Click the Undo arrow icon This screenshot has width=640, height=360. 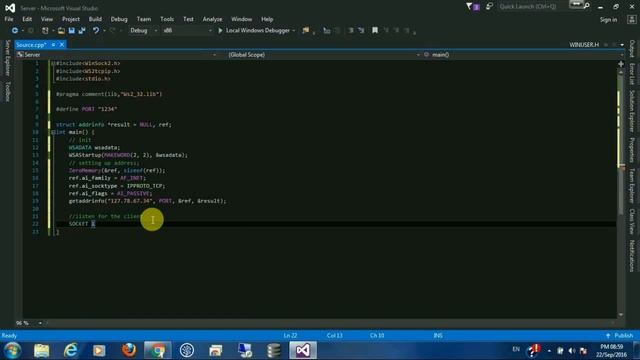[x=96, y=31]
